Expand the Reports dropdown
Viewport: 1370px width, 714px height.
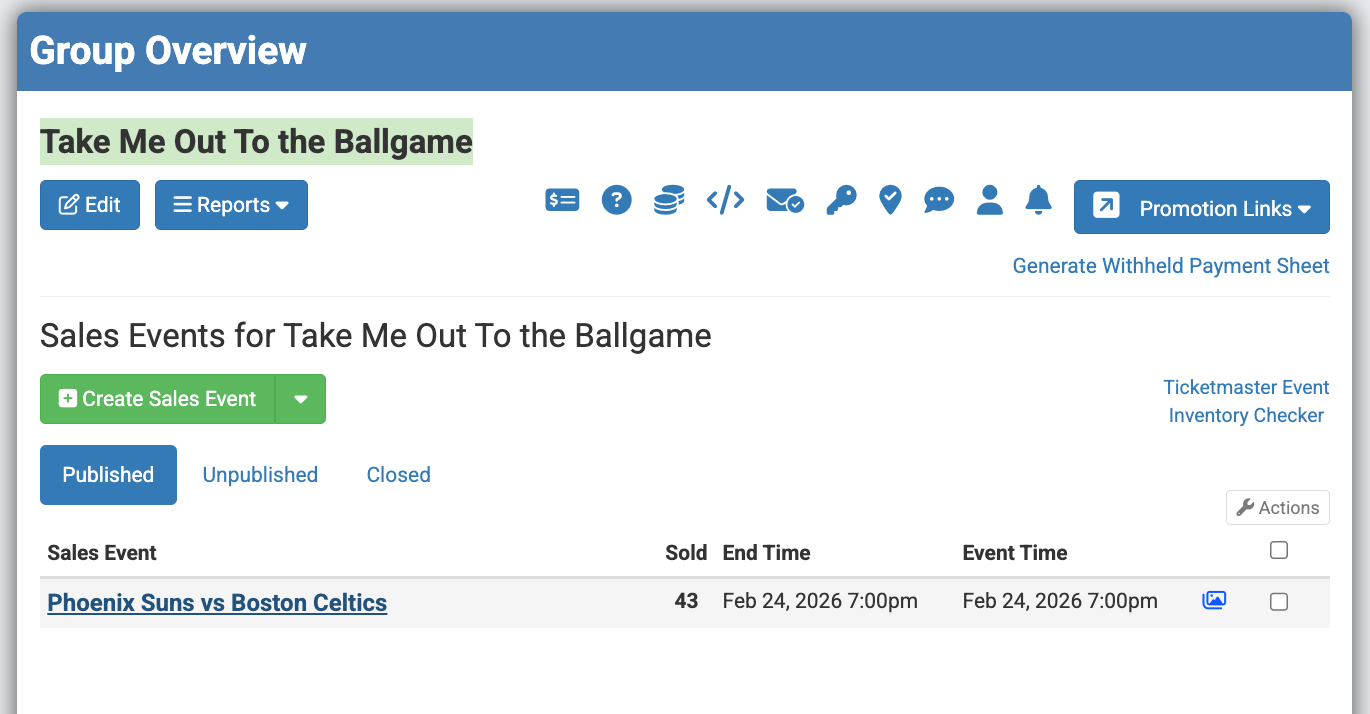231,205
